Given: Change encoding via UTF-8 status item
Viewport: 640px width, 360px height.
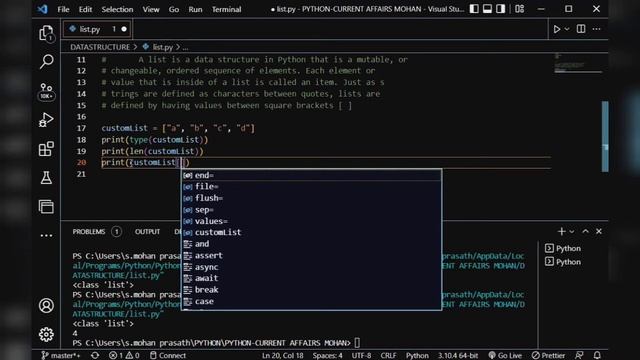Looking at the screenshot, I should click(361, 355).
